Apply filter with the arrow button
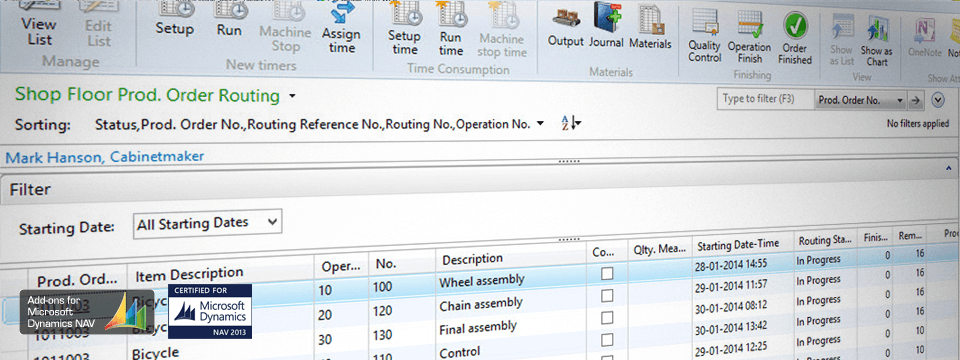Viewport: 960px width, 360px height. [916, 100]
